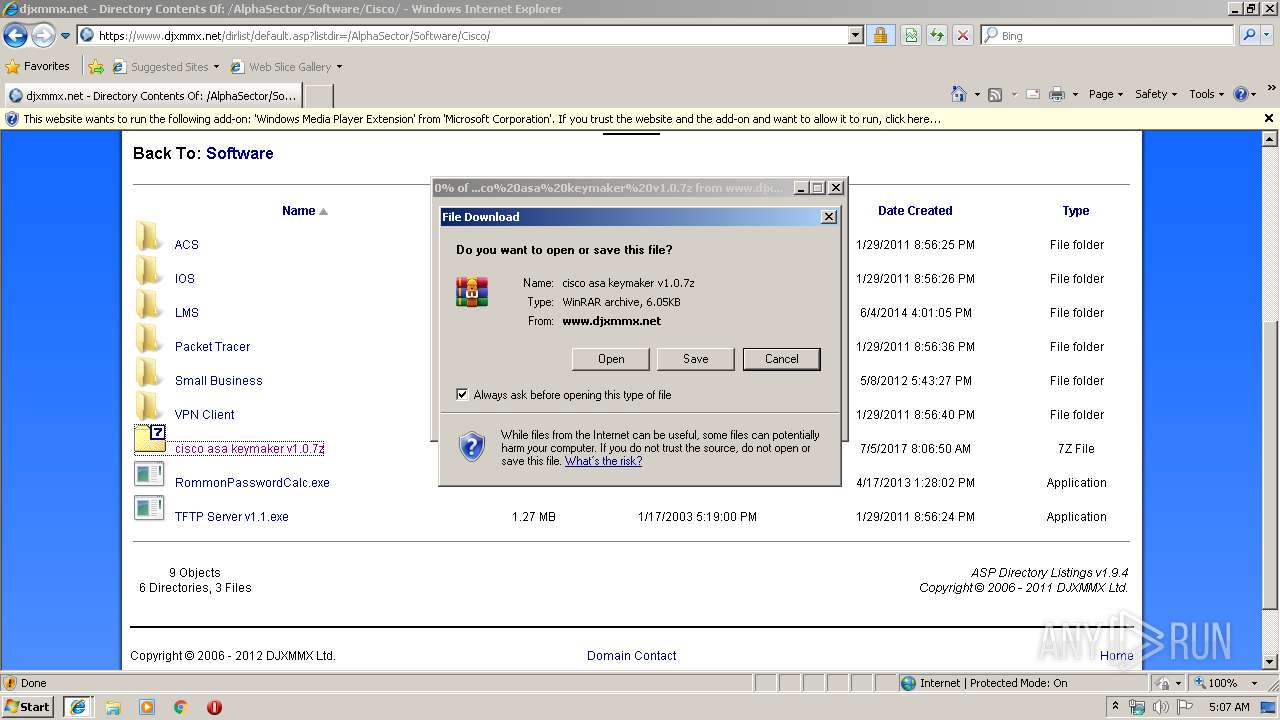Open the ACS folder link

(186, 245)
